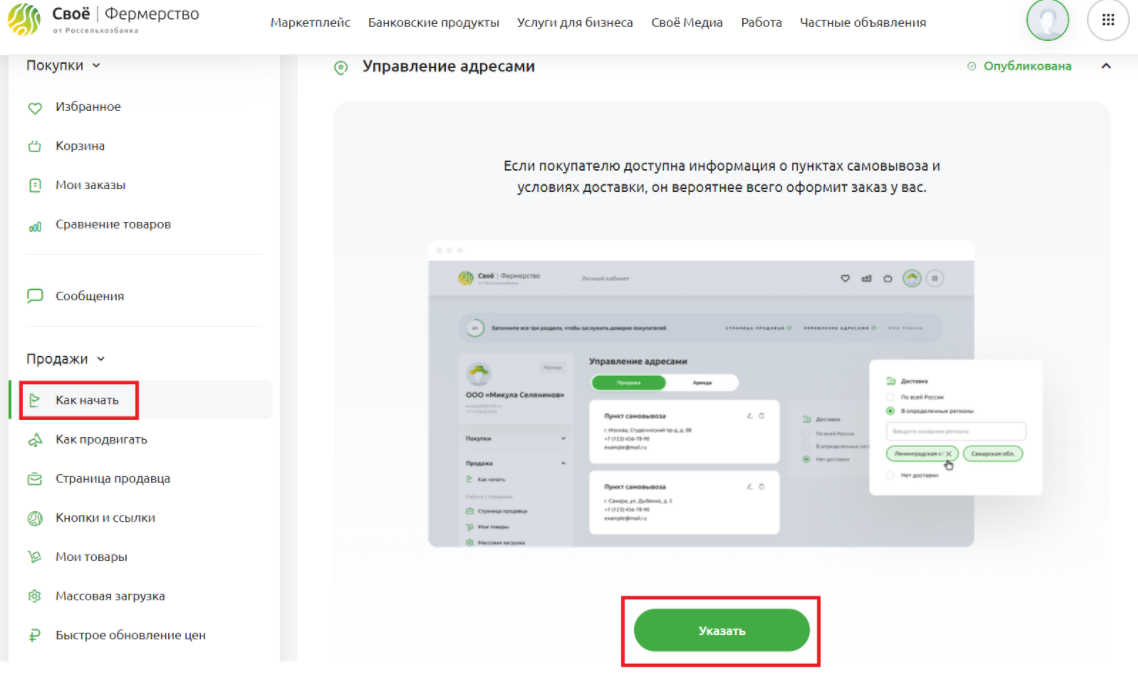This screenshot has height=679, width=1138.
Task: Open Быстрое обновление цен in sidebar
Action: [x=130, y=635]
